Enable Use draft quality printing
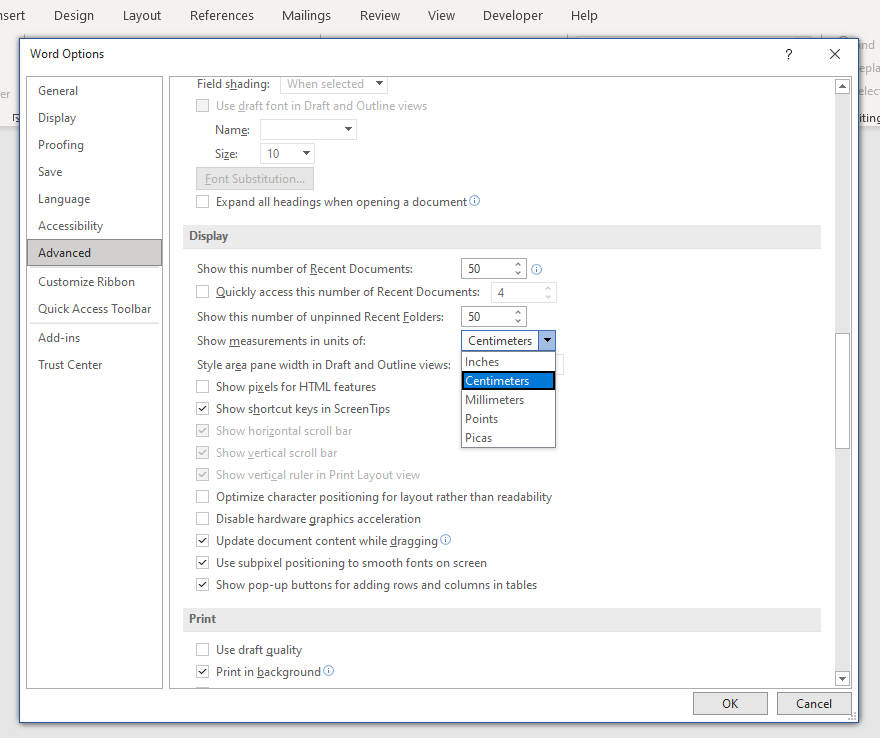The image size is (880, 738). 203,649
